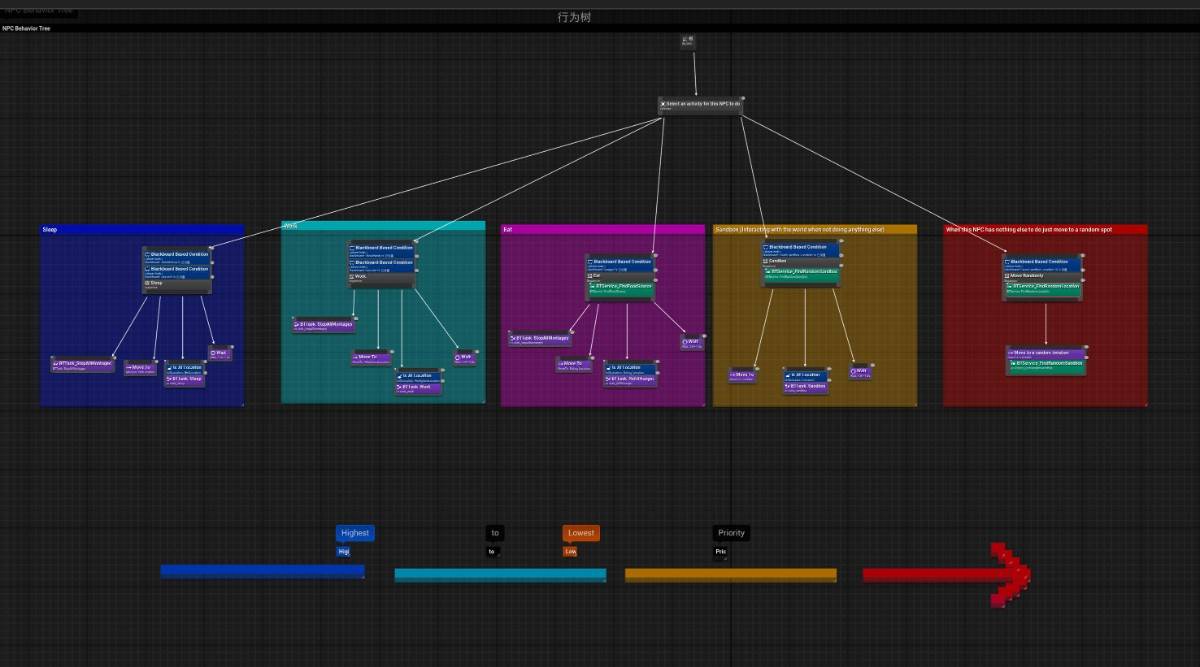Screen dimensions: 1200x667
Task: Select the black 'Priority' label
Action: click(731, 533)
